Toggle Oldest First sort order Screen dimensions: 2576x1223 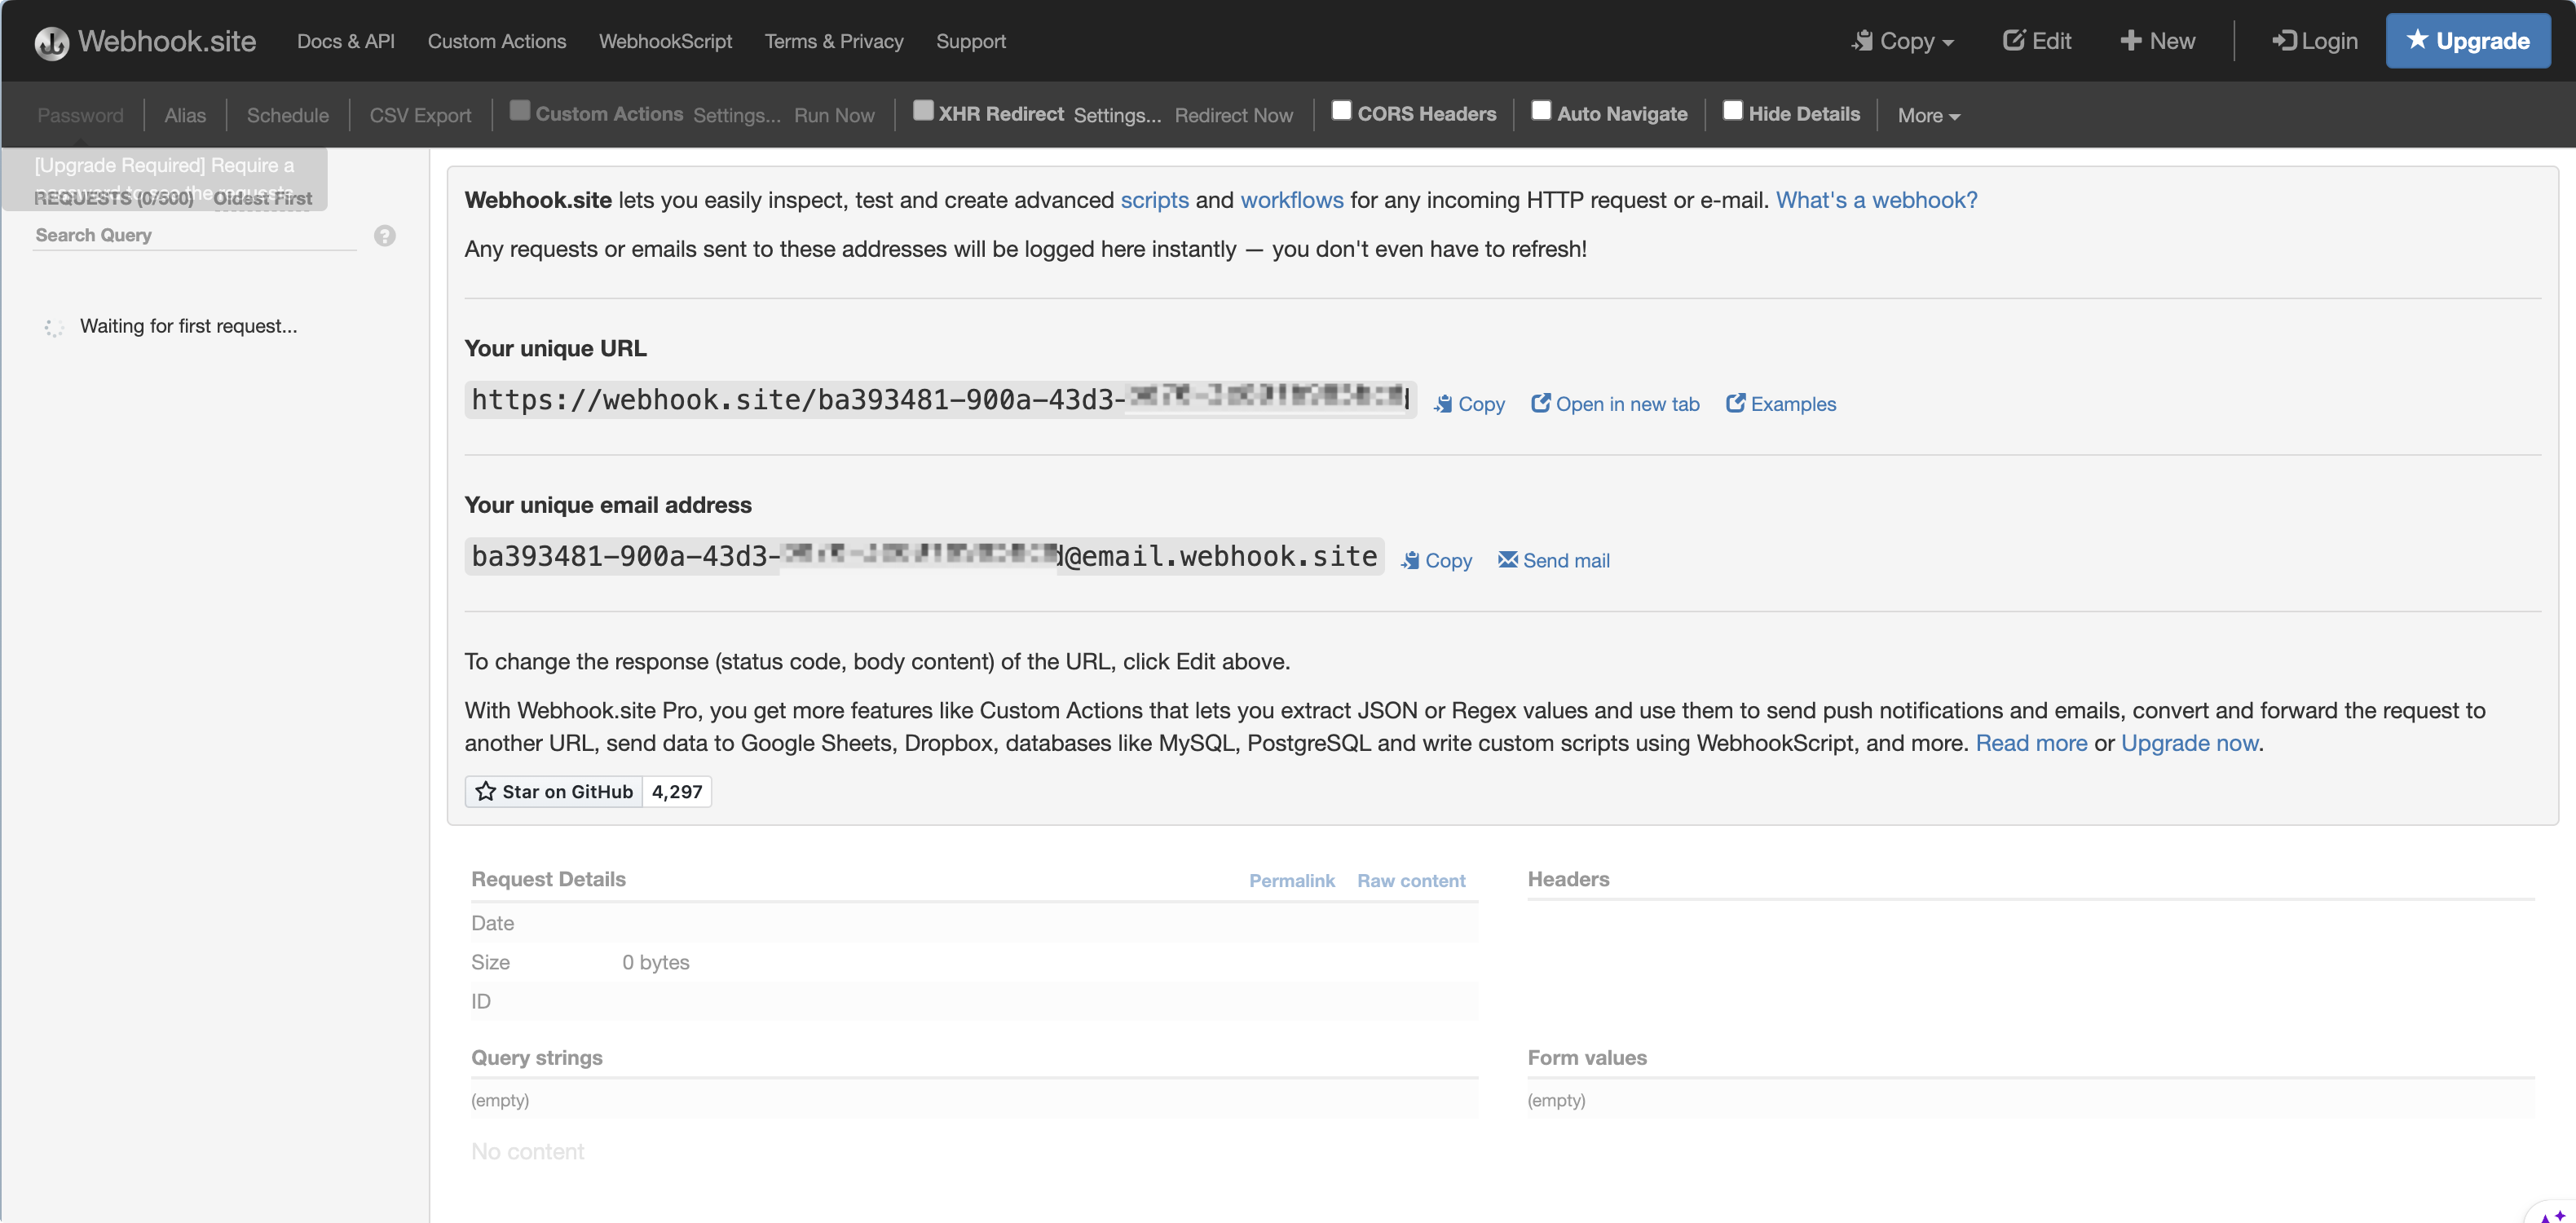262,198
